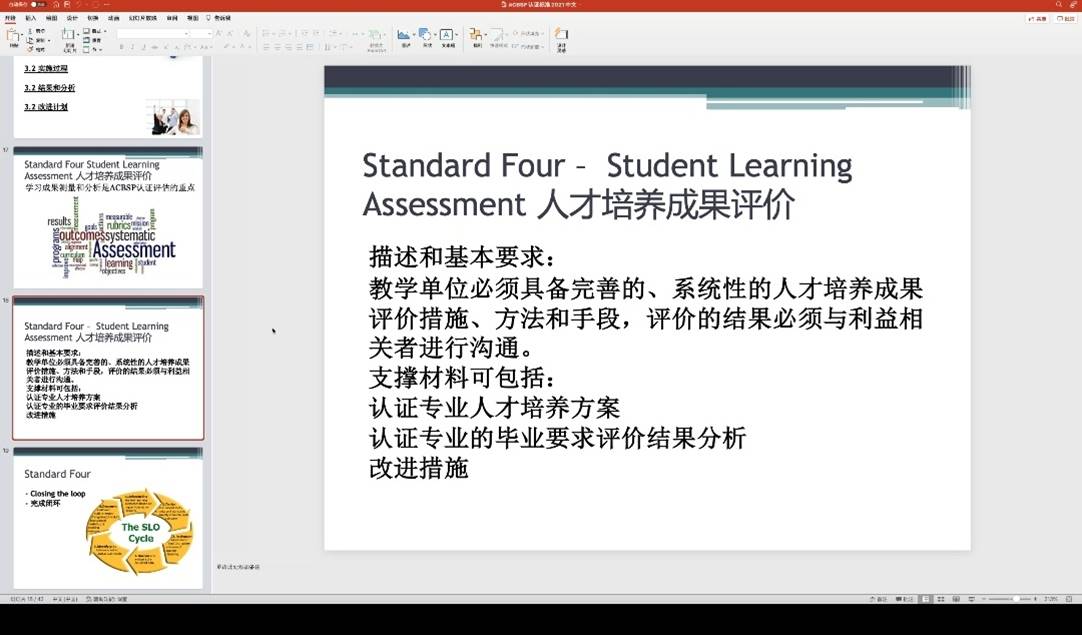Image resolution: width=1082 pixels, height=635 pixels.
Task: Switch to Slide Sorter view
Action: click(x=942, y=599)
